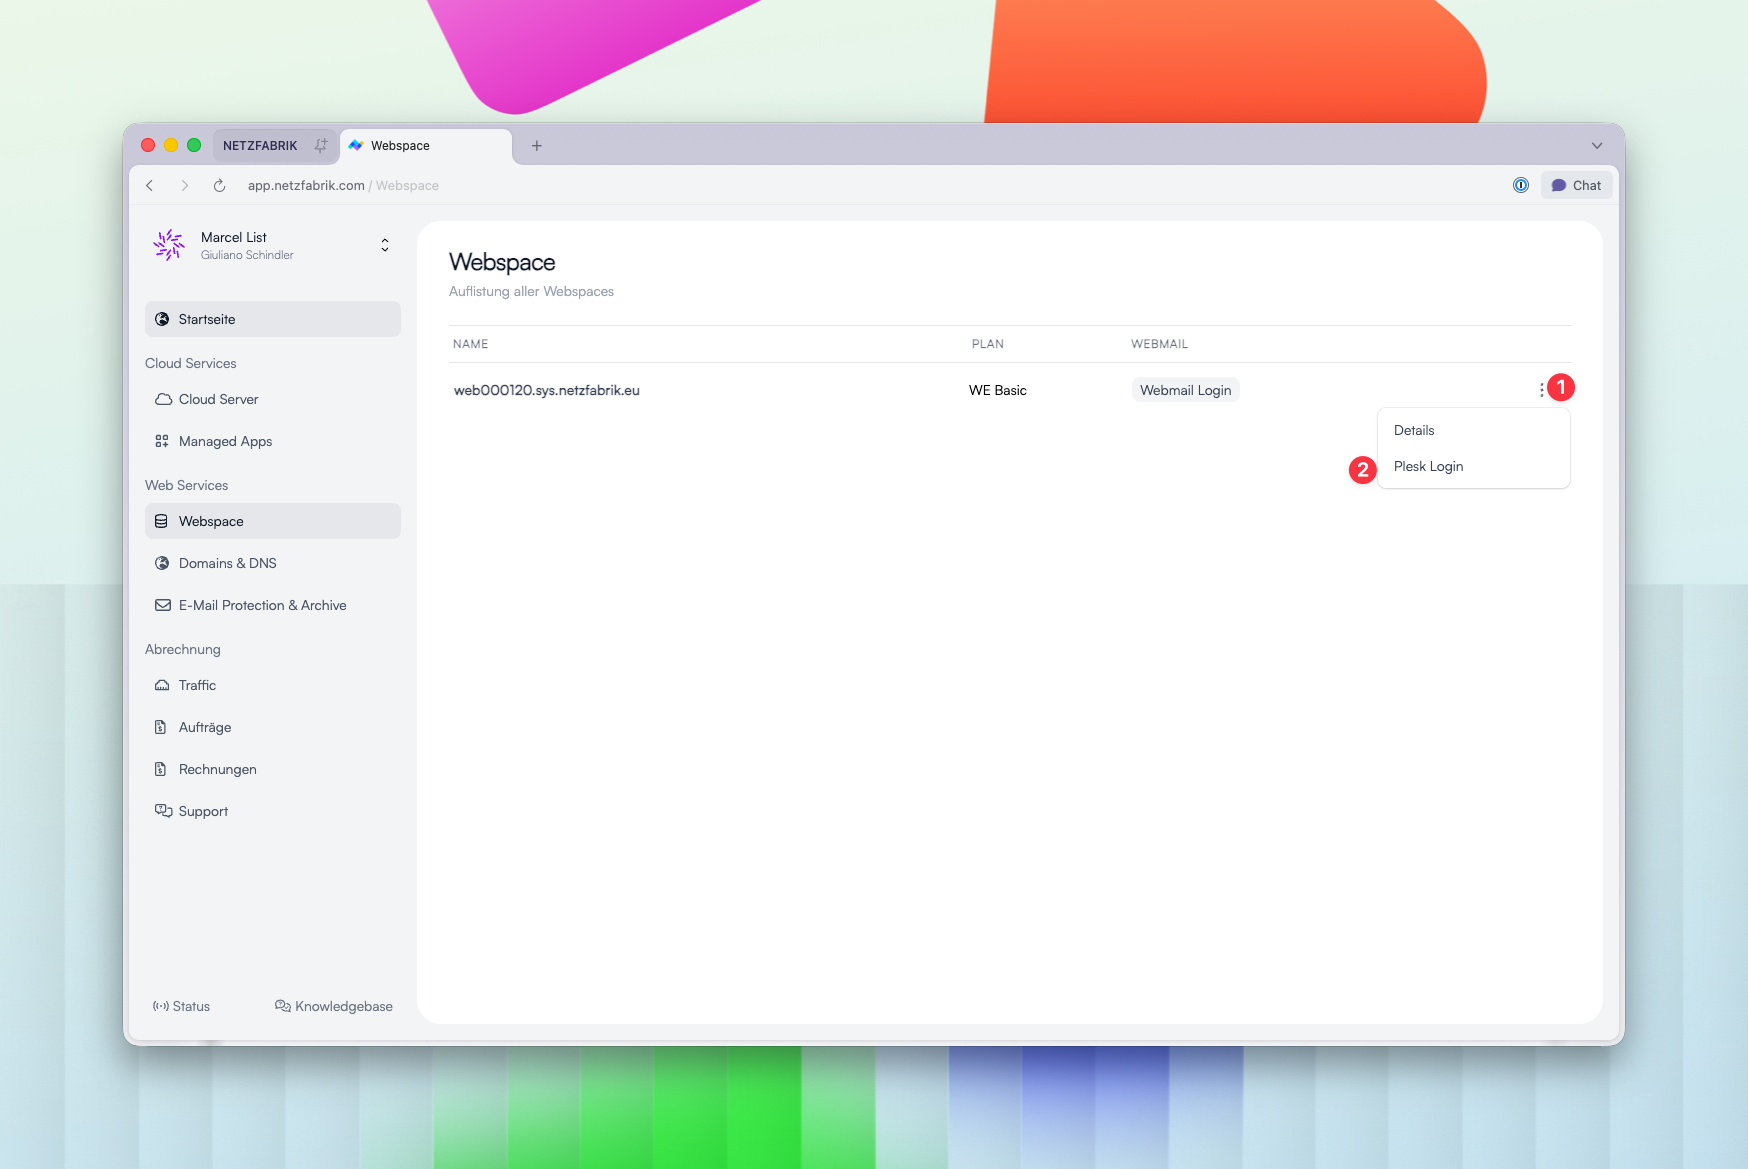Select Plesk Login from the context menu
1748x1169 pixels.
point(1428,466)
